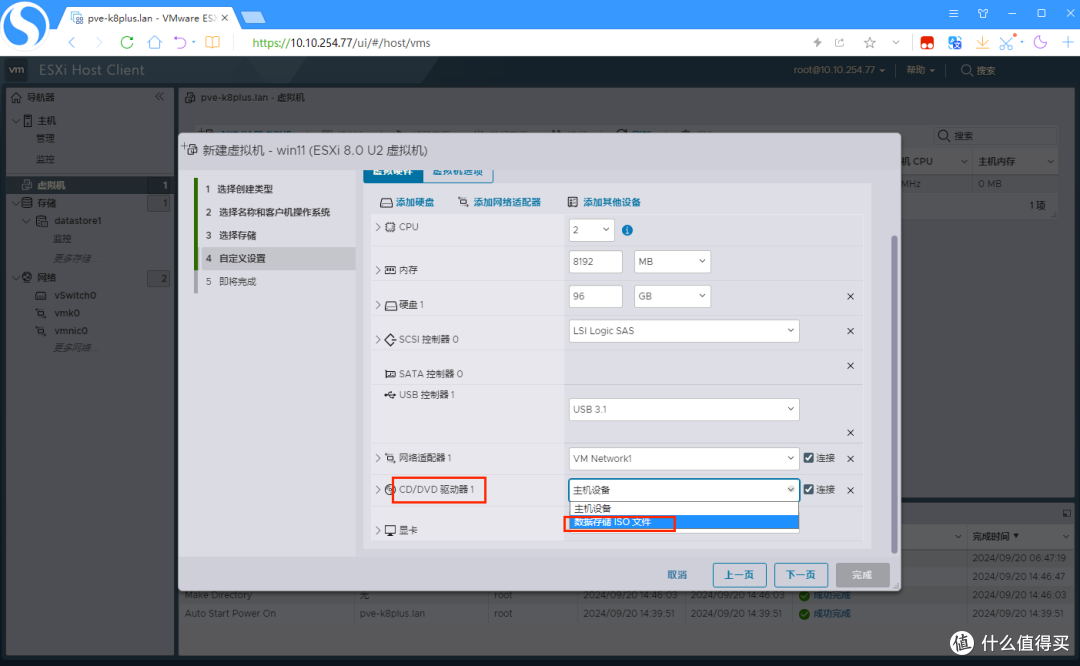This screenshot has width=1080, height=666.
Task: Switch to the VM options tab
Action: coord(458,173)
